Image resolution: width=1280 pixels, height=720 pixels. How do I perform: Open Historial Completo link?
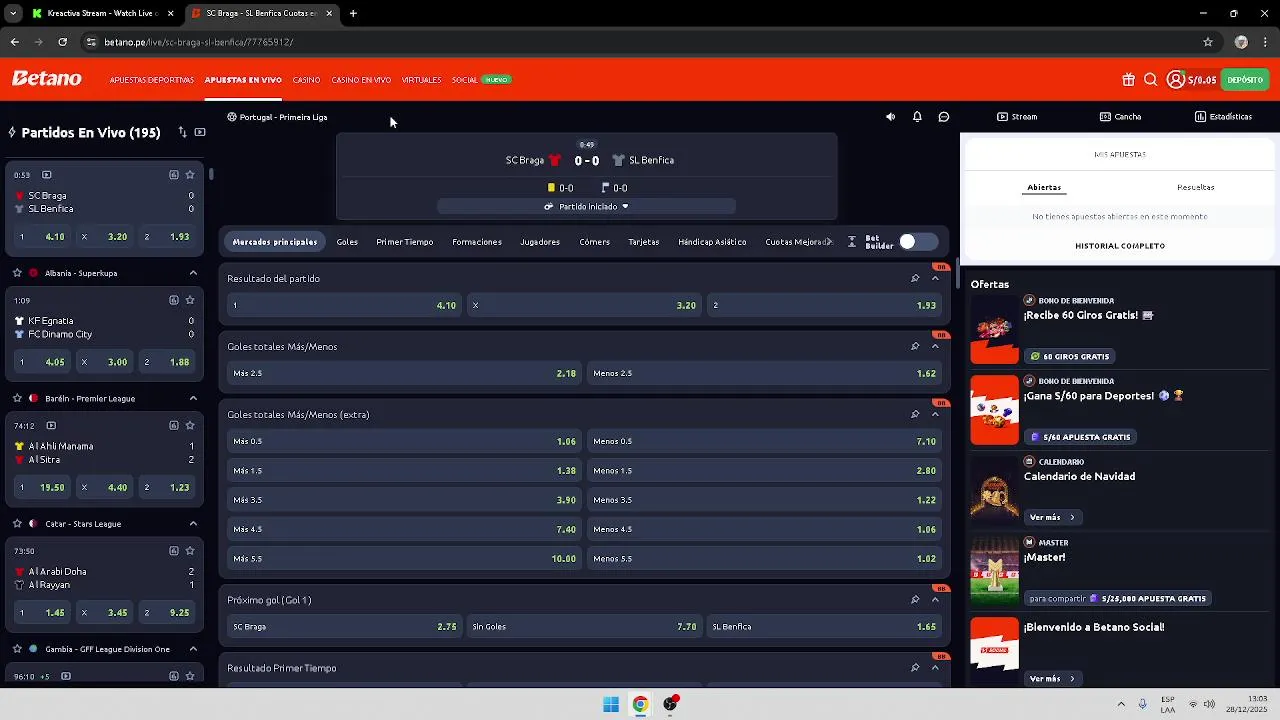coord(1119,246)
